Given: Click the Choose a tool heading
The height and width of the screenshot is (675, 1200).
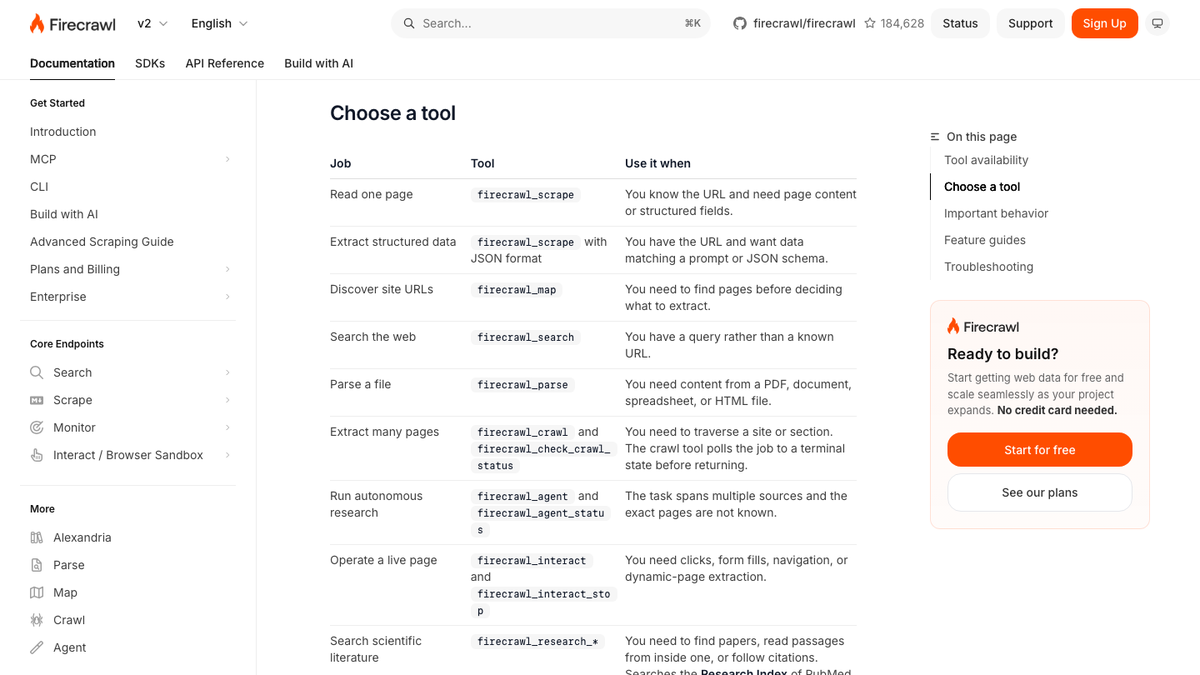Looking at the screenshot, I should point(393,113).
